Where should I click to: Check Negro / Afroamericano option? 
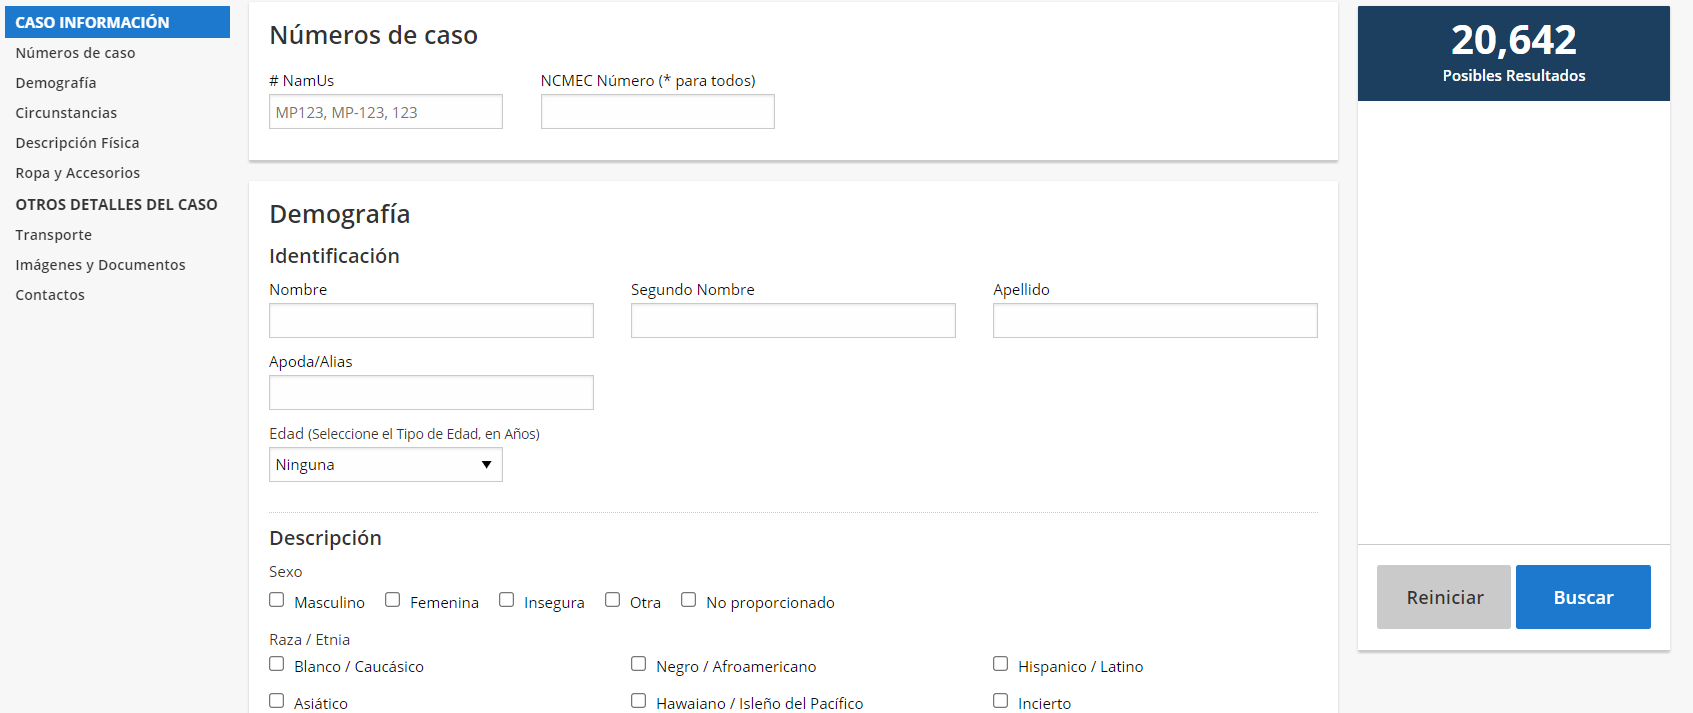(x=639, y=664)
